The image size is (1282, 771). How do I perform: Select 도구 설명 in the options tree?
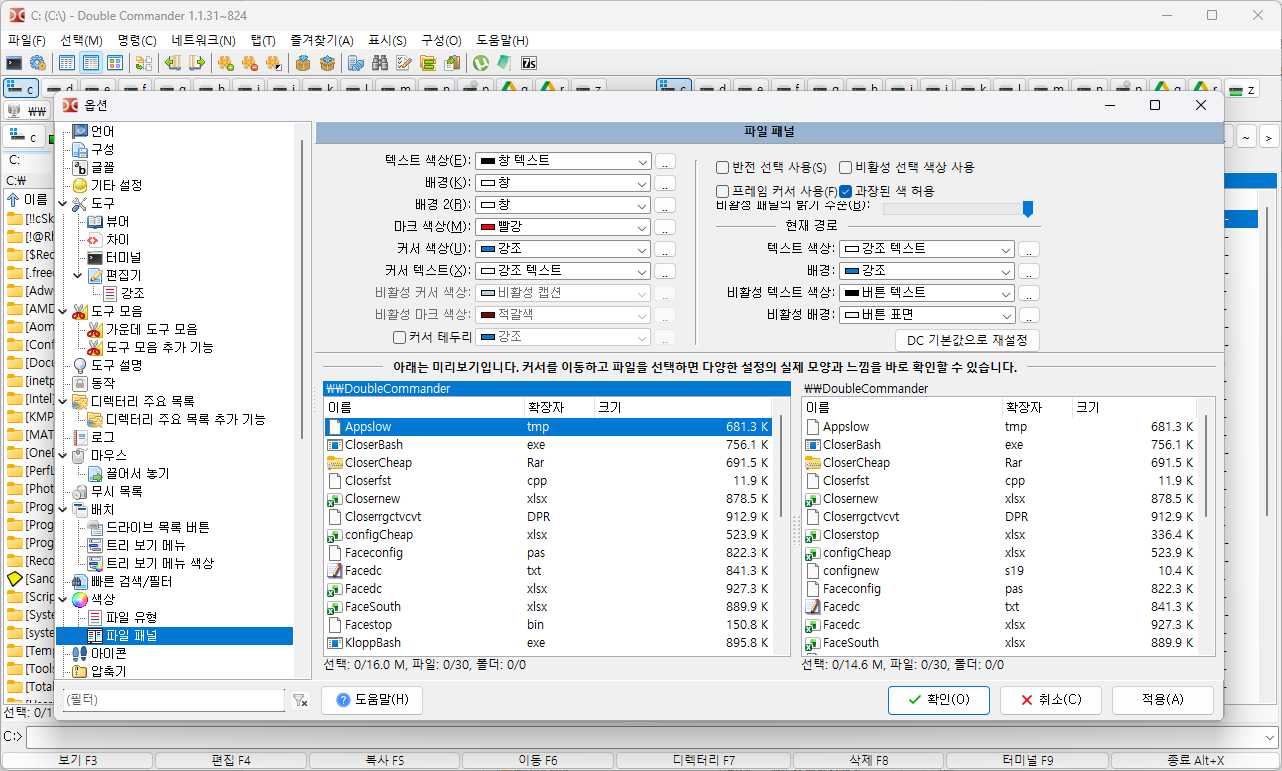[116, 365]
